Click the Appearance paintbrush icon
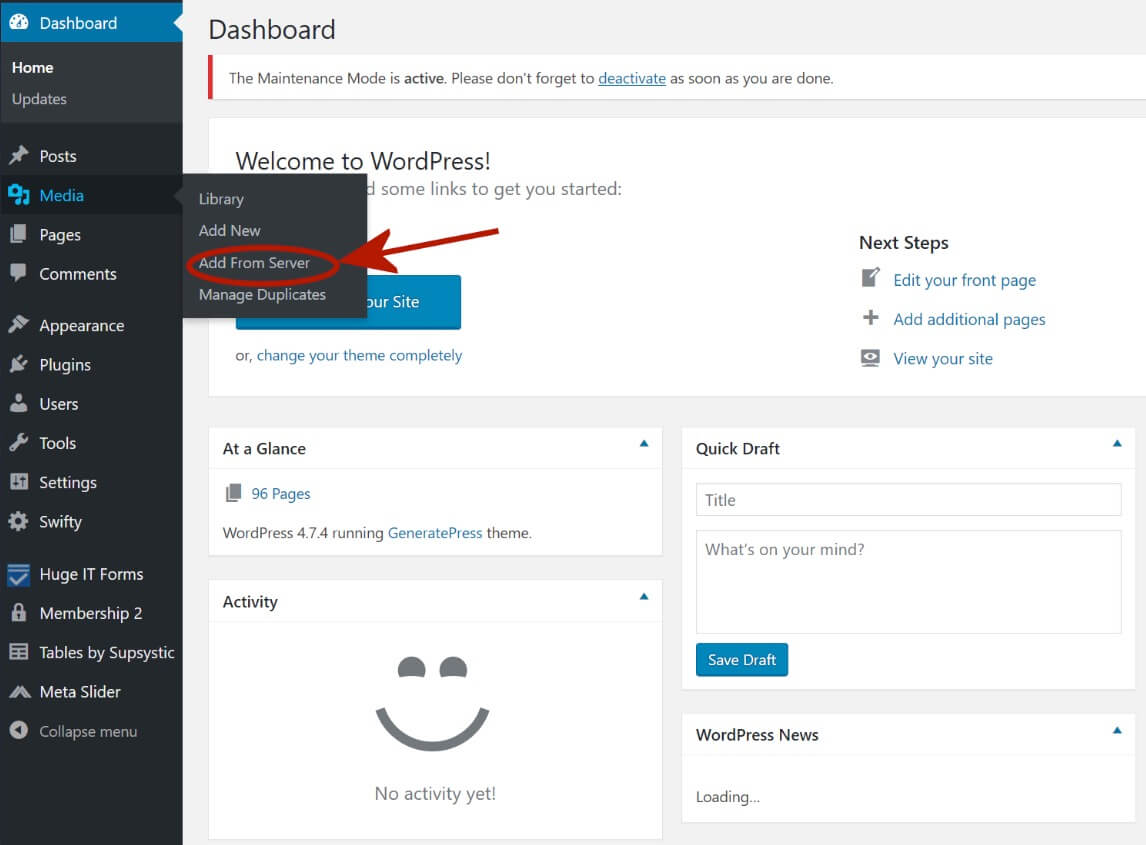This screenshot has height=845, width=1146. (19, 325)
